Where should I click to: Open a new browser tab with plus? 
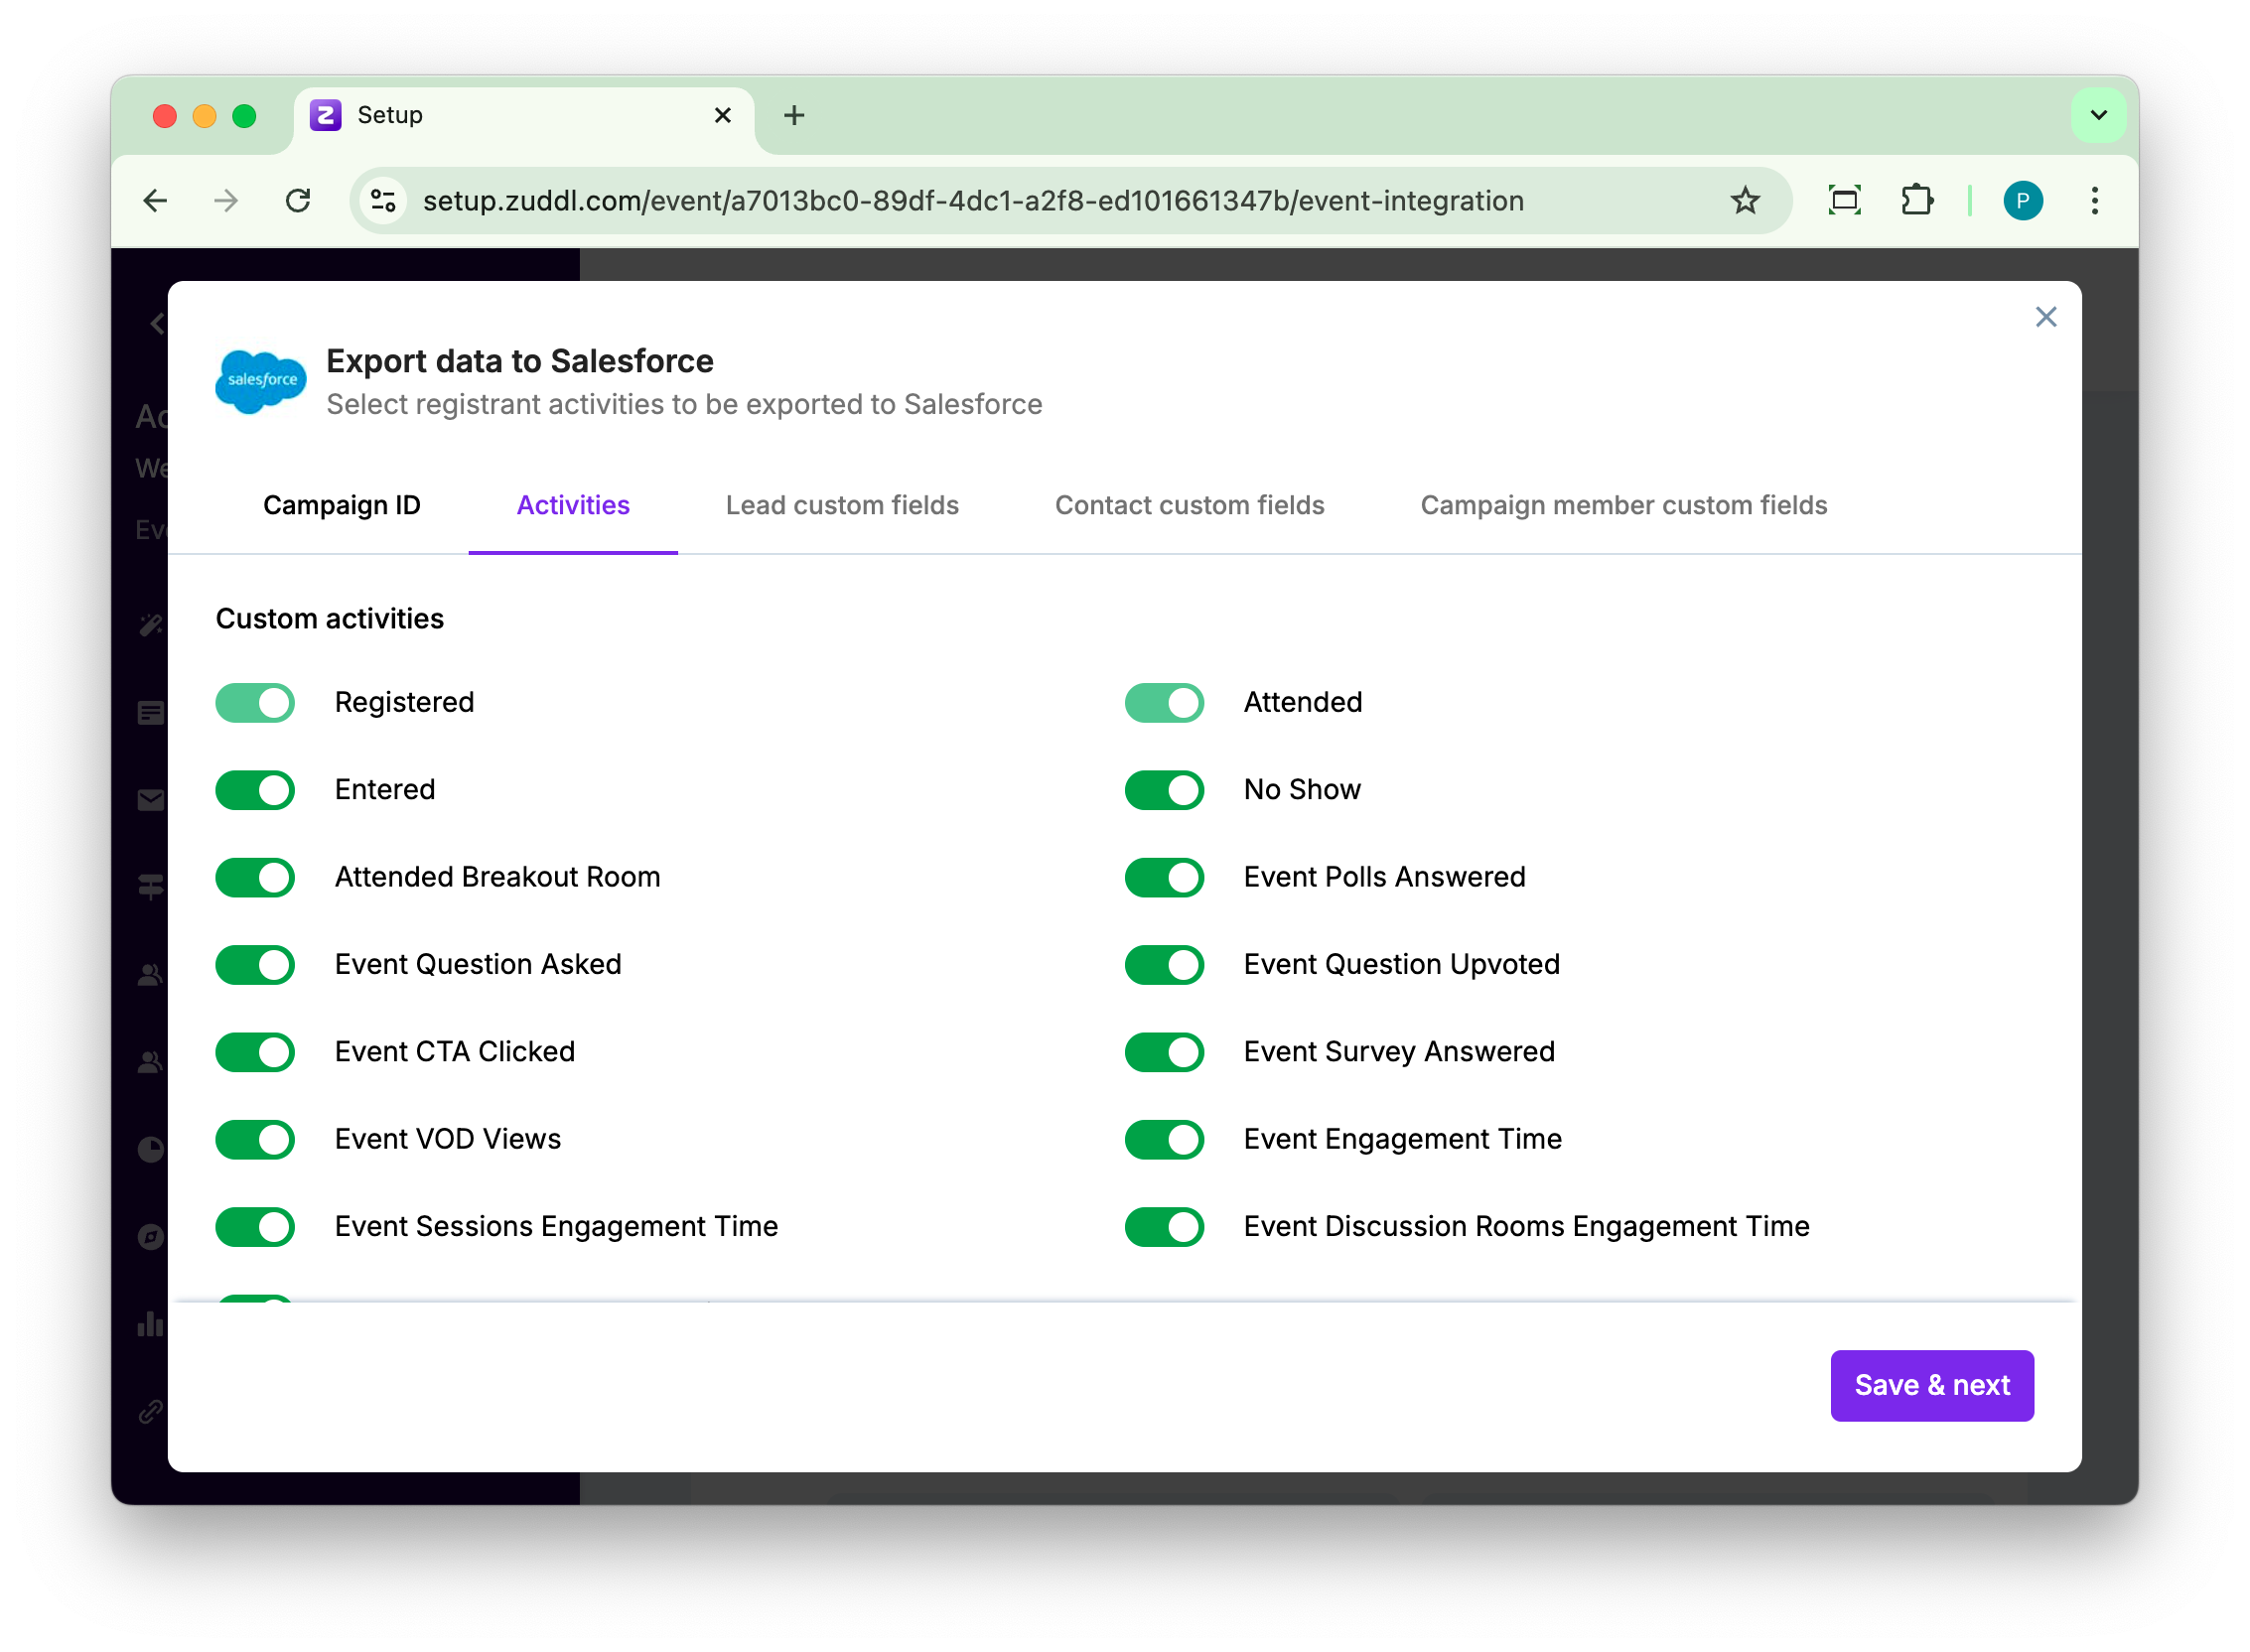pyautogui.click(x=794, y=116)
